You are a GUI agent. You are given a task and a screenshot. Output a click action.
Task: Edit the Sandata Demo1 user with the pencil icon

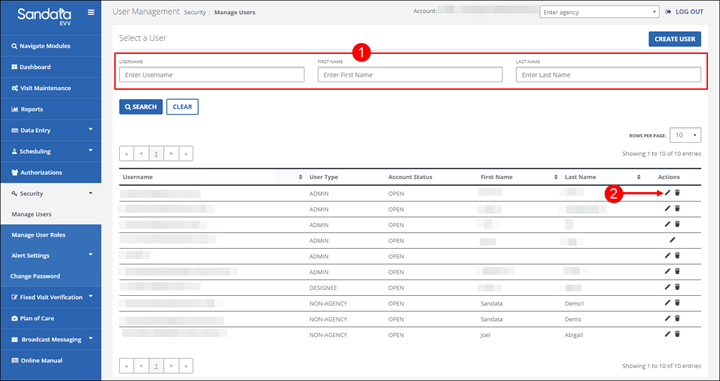(668, 303)
